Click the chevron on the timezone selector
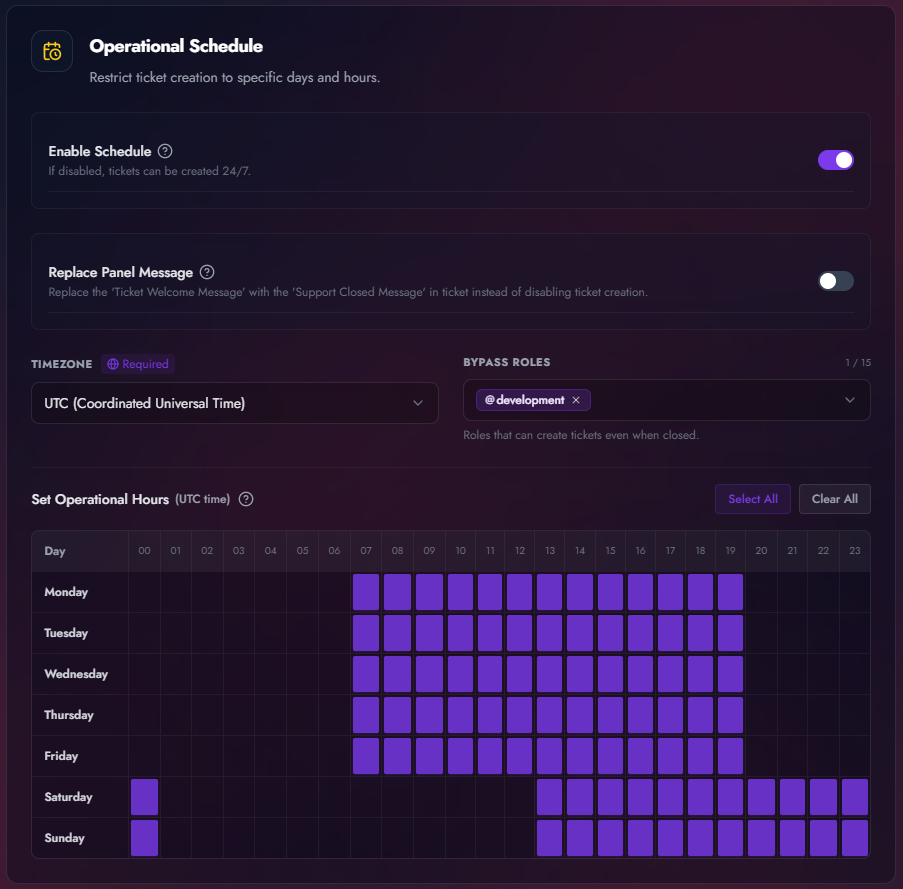 point(419,402)
